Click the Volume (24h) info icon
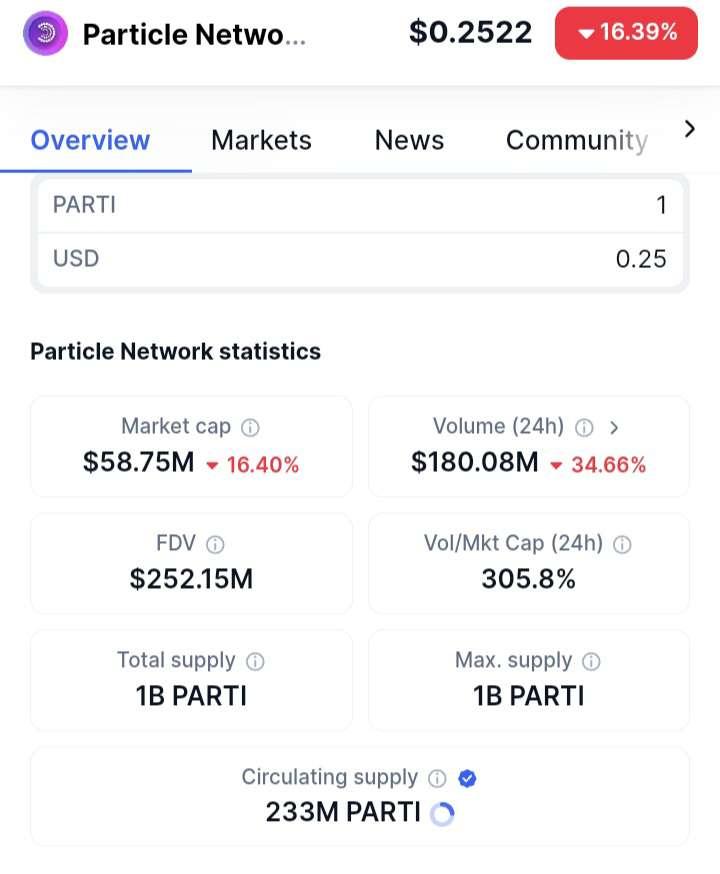Screen dimensions: 720x874 585,428
